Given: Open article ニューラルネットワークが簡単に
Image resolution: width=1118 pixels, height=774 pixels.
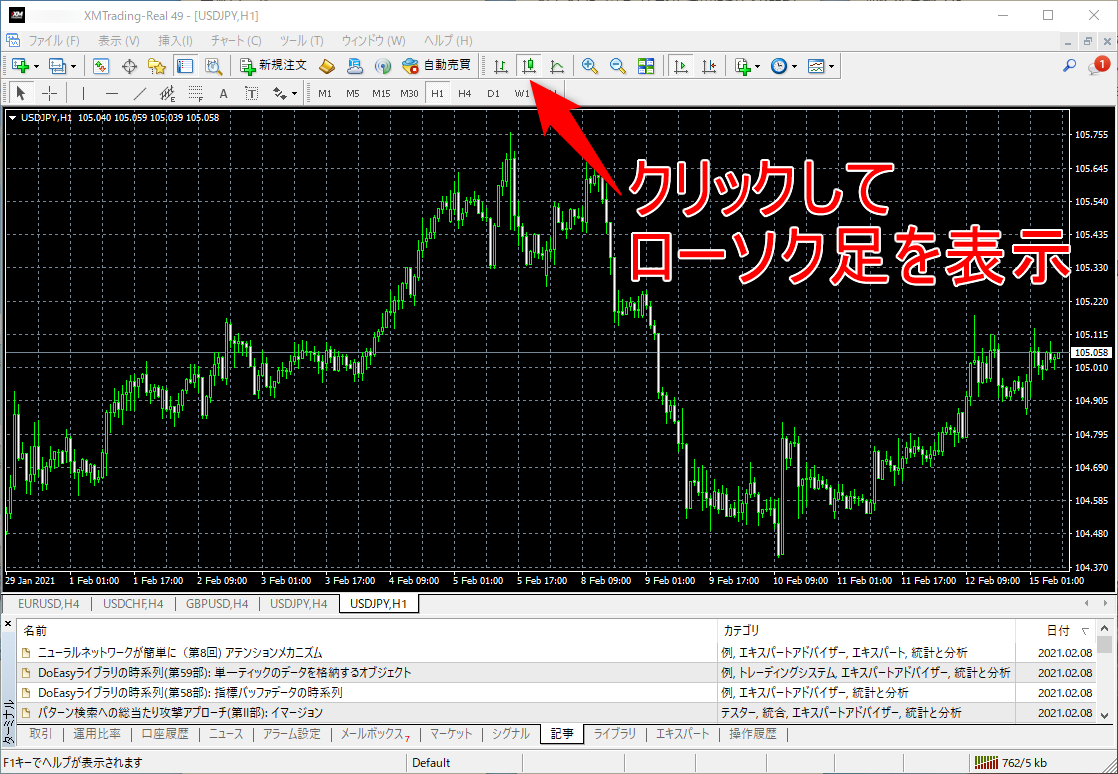Looking at the screenshot, I should click(x=180, y=652).
